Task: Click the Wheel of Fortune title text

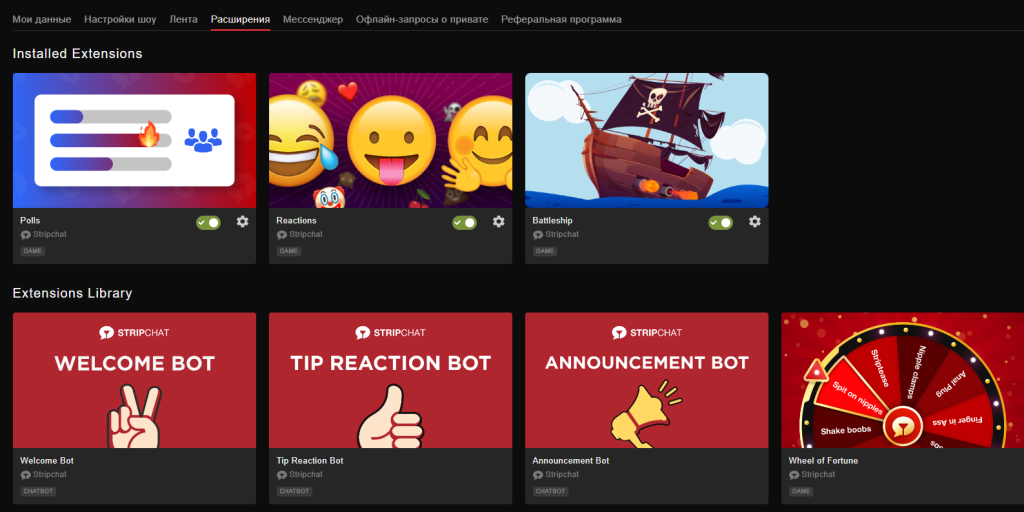Action: [x=823, y=461]
